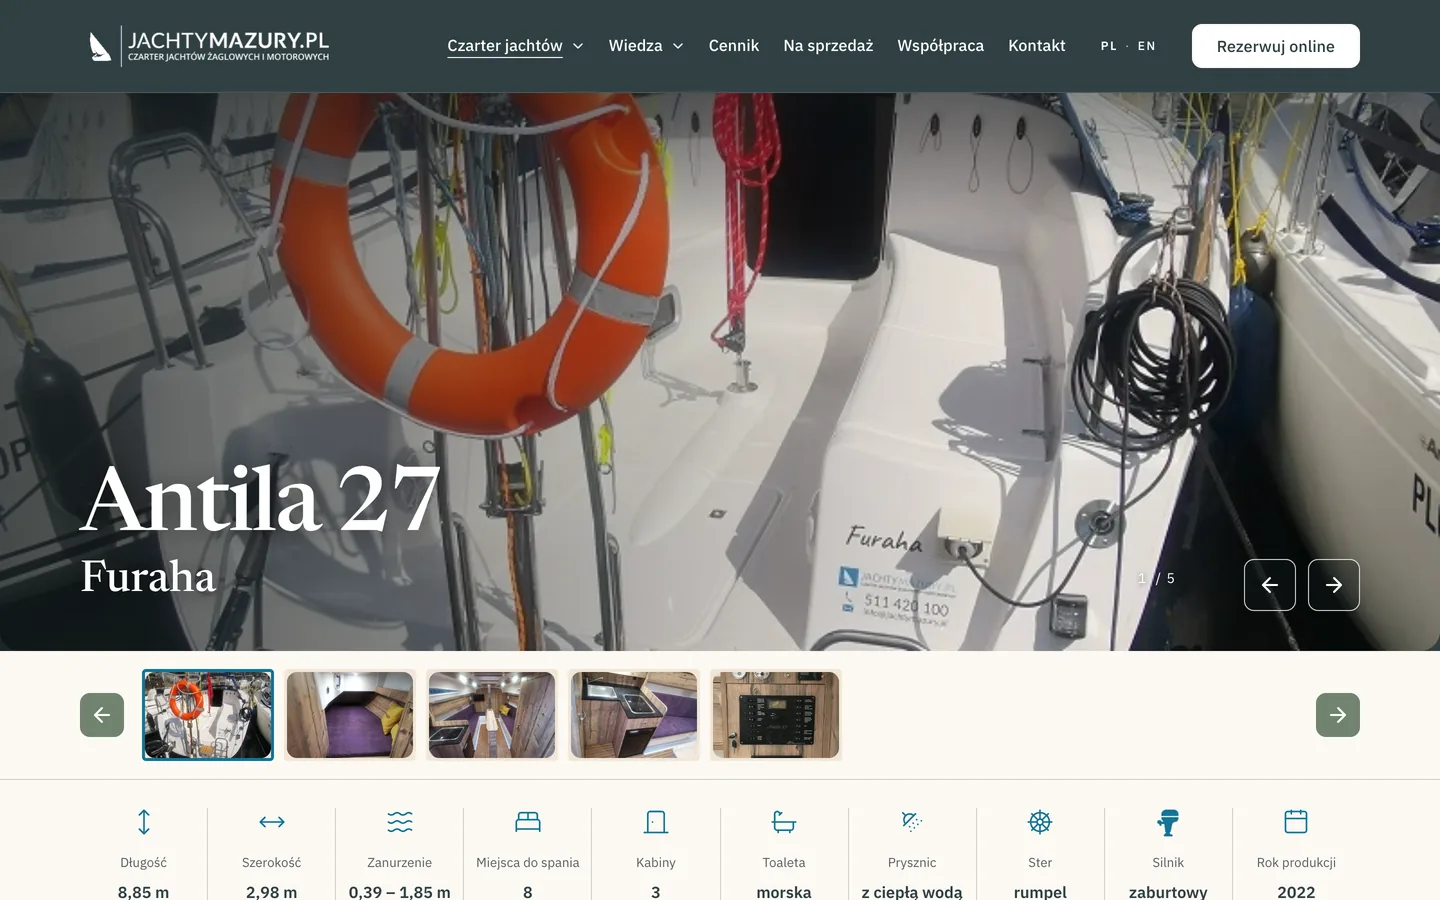The width and height of the screenshot is (1440, 900).
Task: Click the Furaha yacht name
Action: (x=148, y=577)
